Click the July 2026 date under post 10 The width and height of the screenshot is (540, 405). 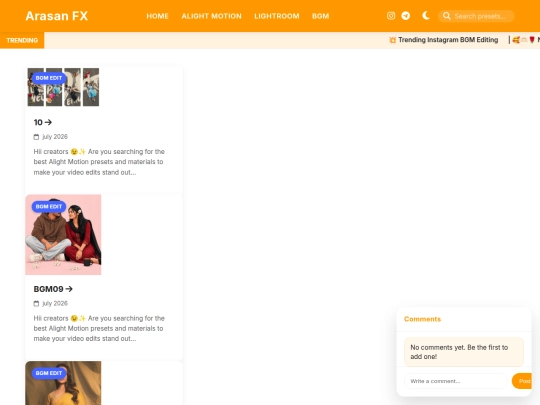pos(55,137)
